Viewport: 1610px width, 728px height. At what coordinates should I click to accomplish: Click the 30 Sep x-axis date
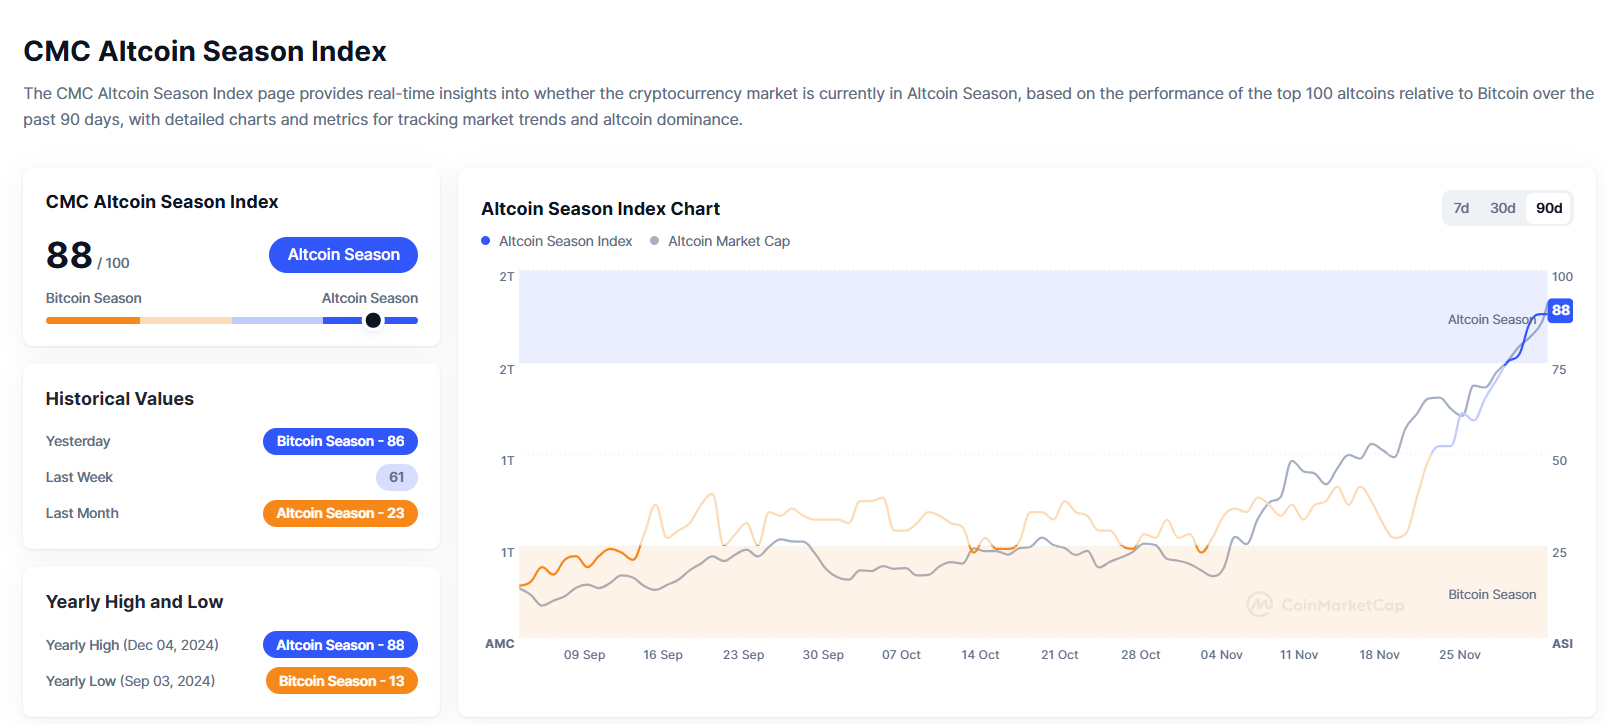point(823,655)
